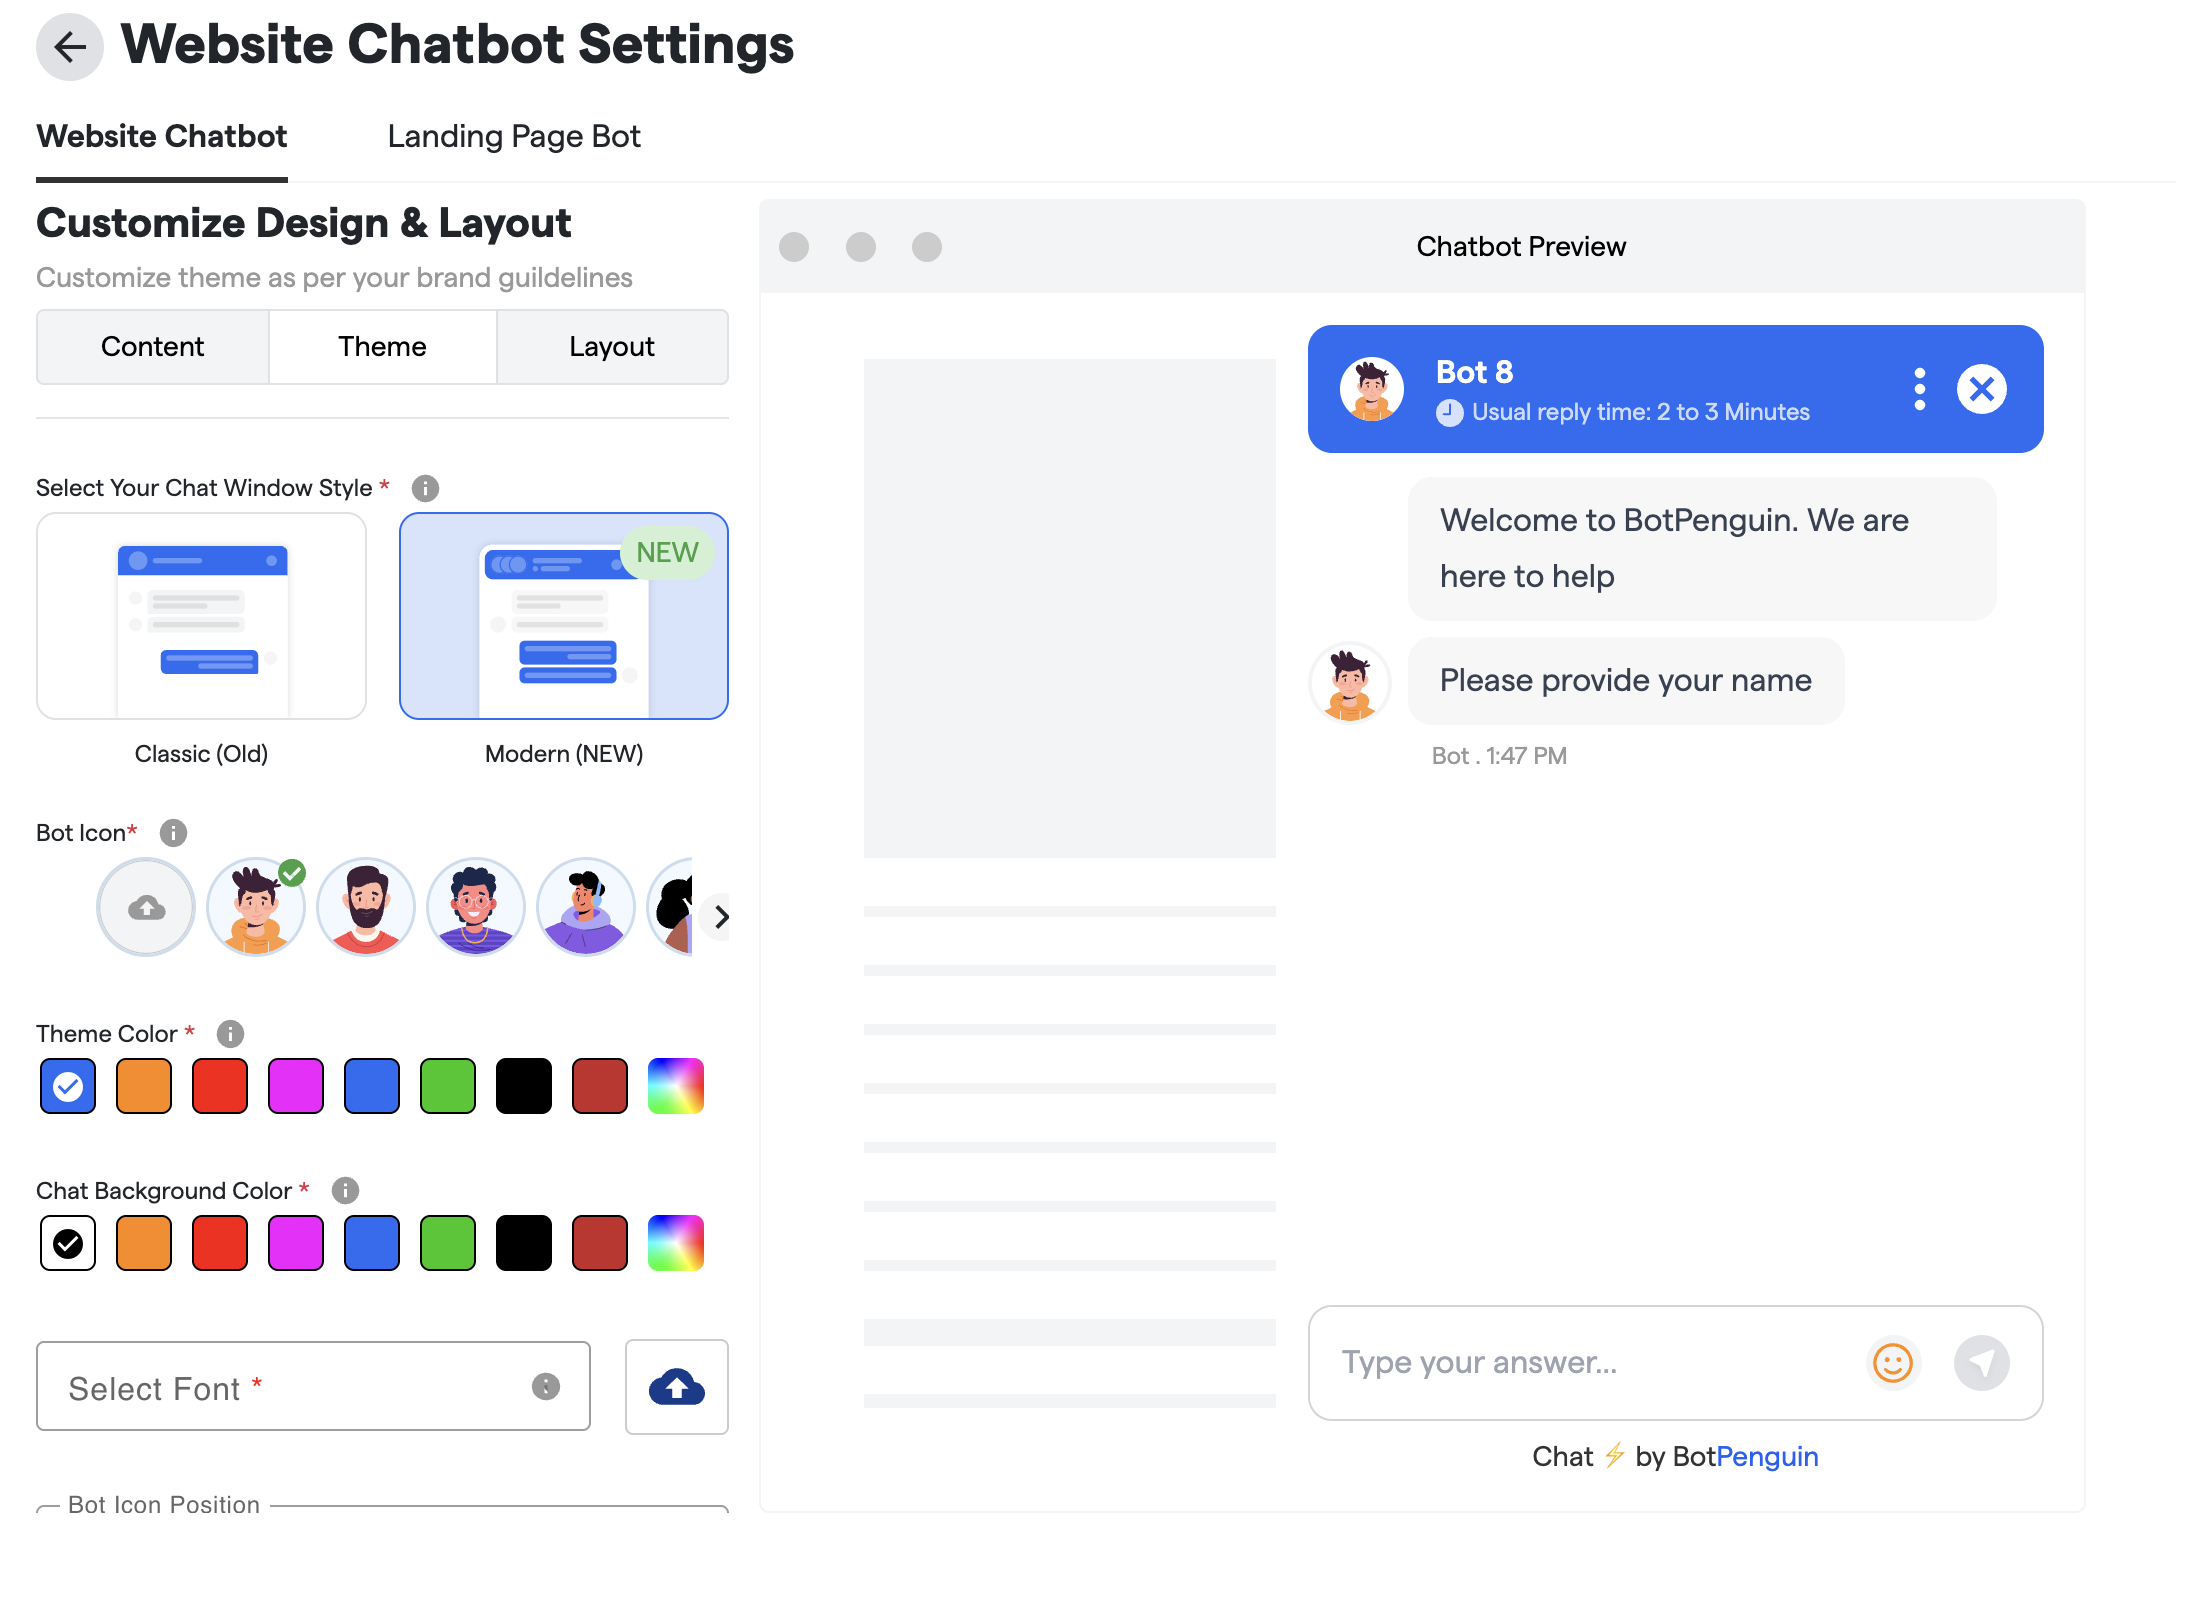Click the upload custom bot icon button

[x=146, y=908]
